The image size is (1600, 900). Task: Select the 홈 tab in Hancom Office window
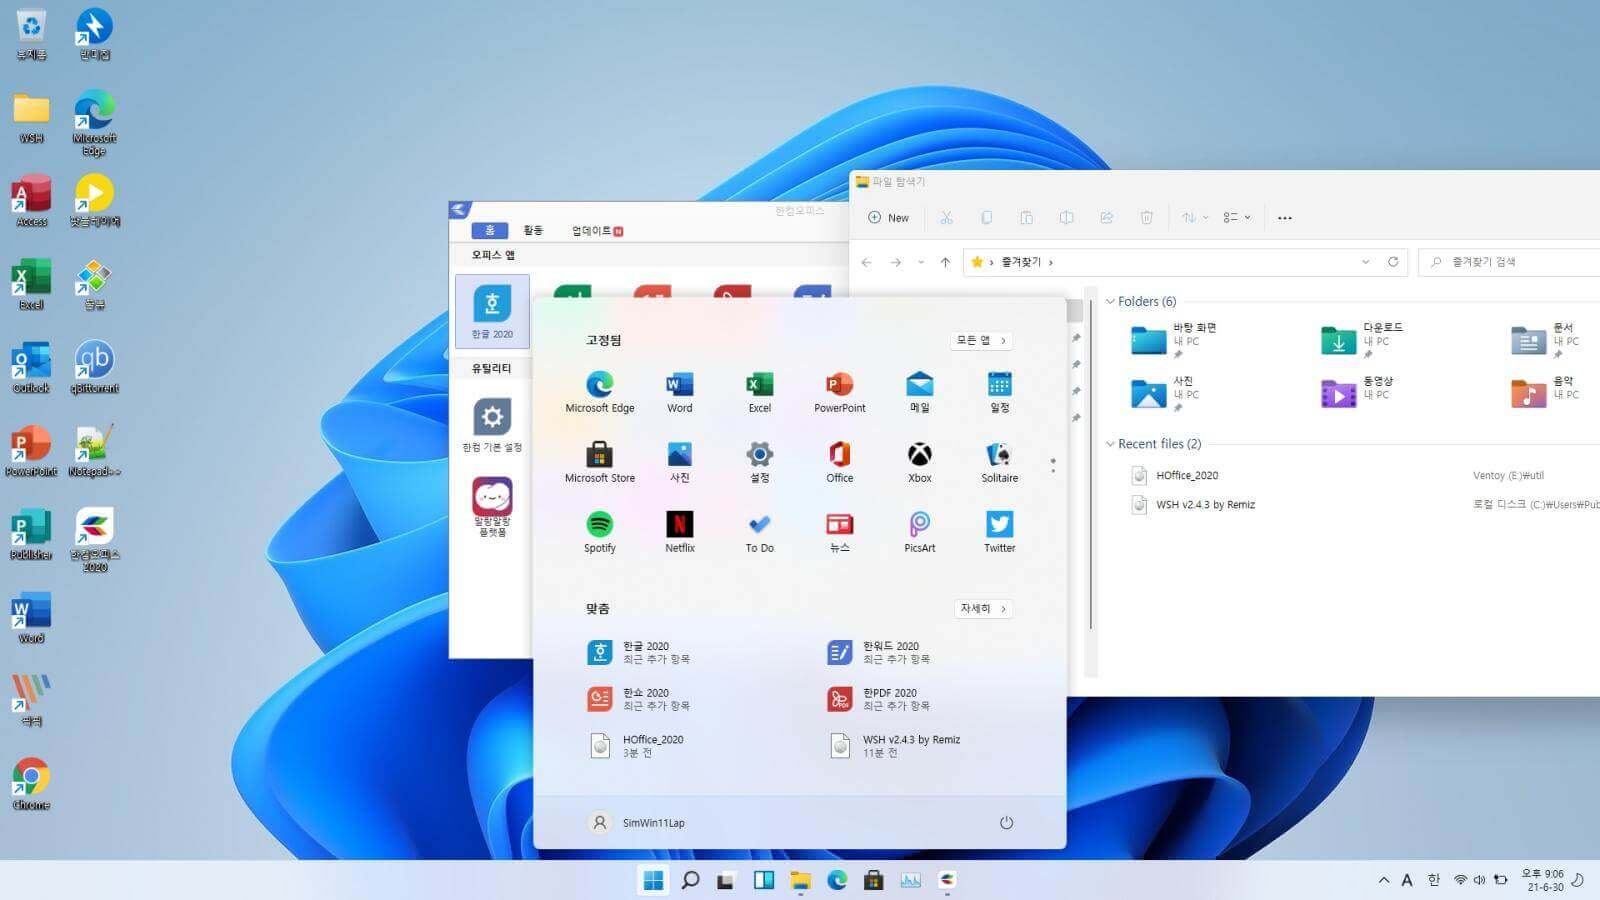coord(490,230)
